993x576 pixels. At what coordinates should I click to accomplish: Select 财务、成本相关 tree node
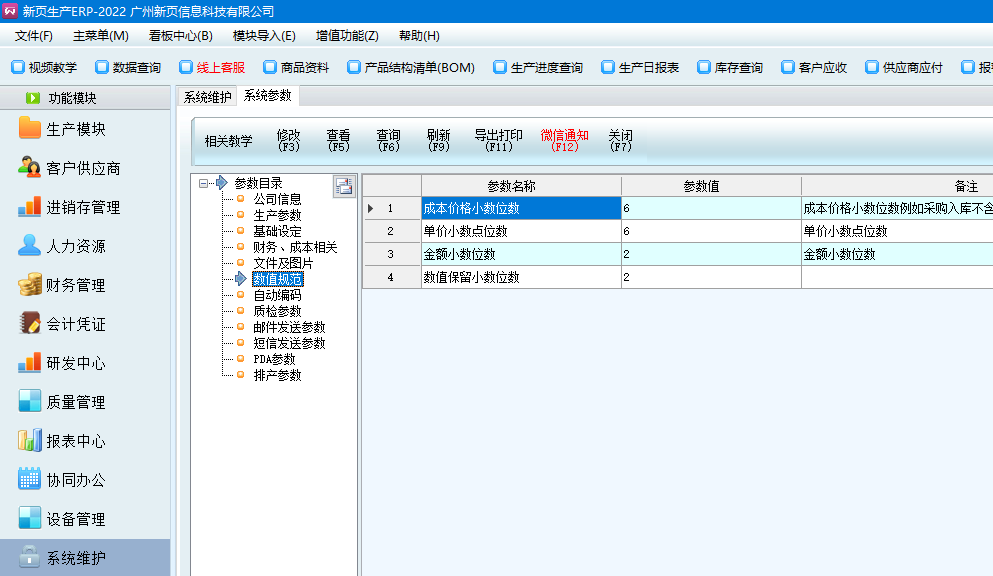tap(295, 247)
